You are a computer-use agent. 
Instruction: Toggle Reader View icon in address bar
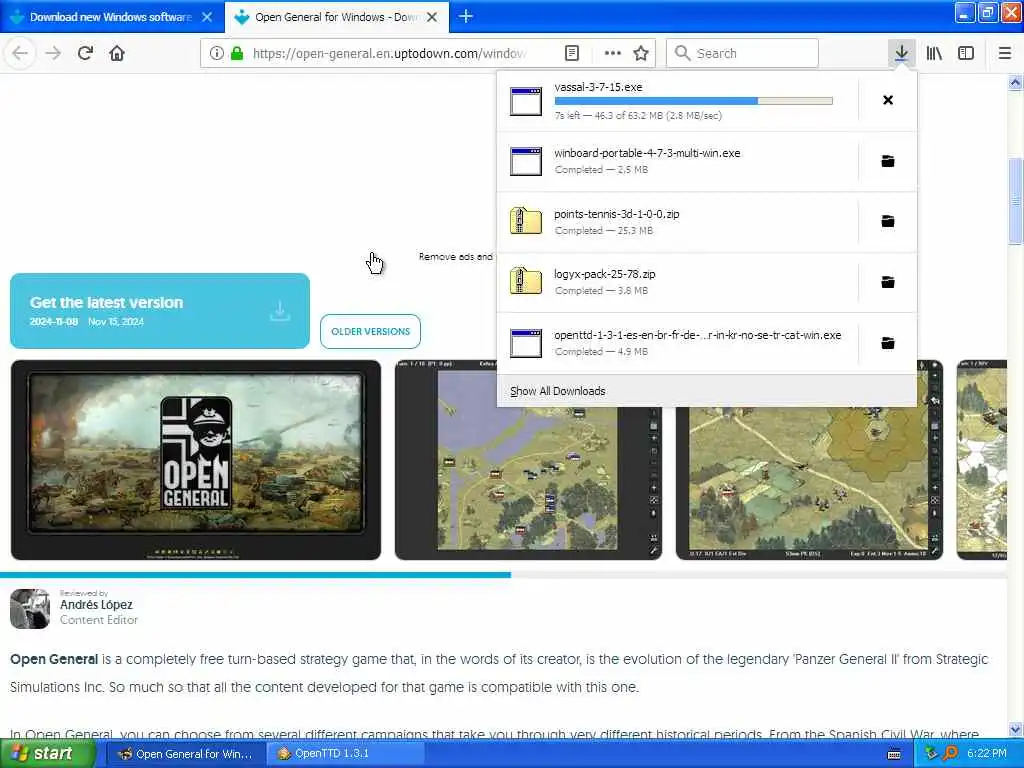pyautogui.click(x=571, y=53)
